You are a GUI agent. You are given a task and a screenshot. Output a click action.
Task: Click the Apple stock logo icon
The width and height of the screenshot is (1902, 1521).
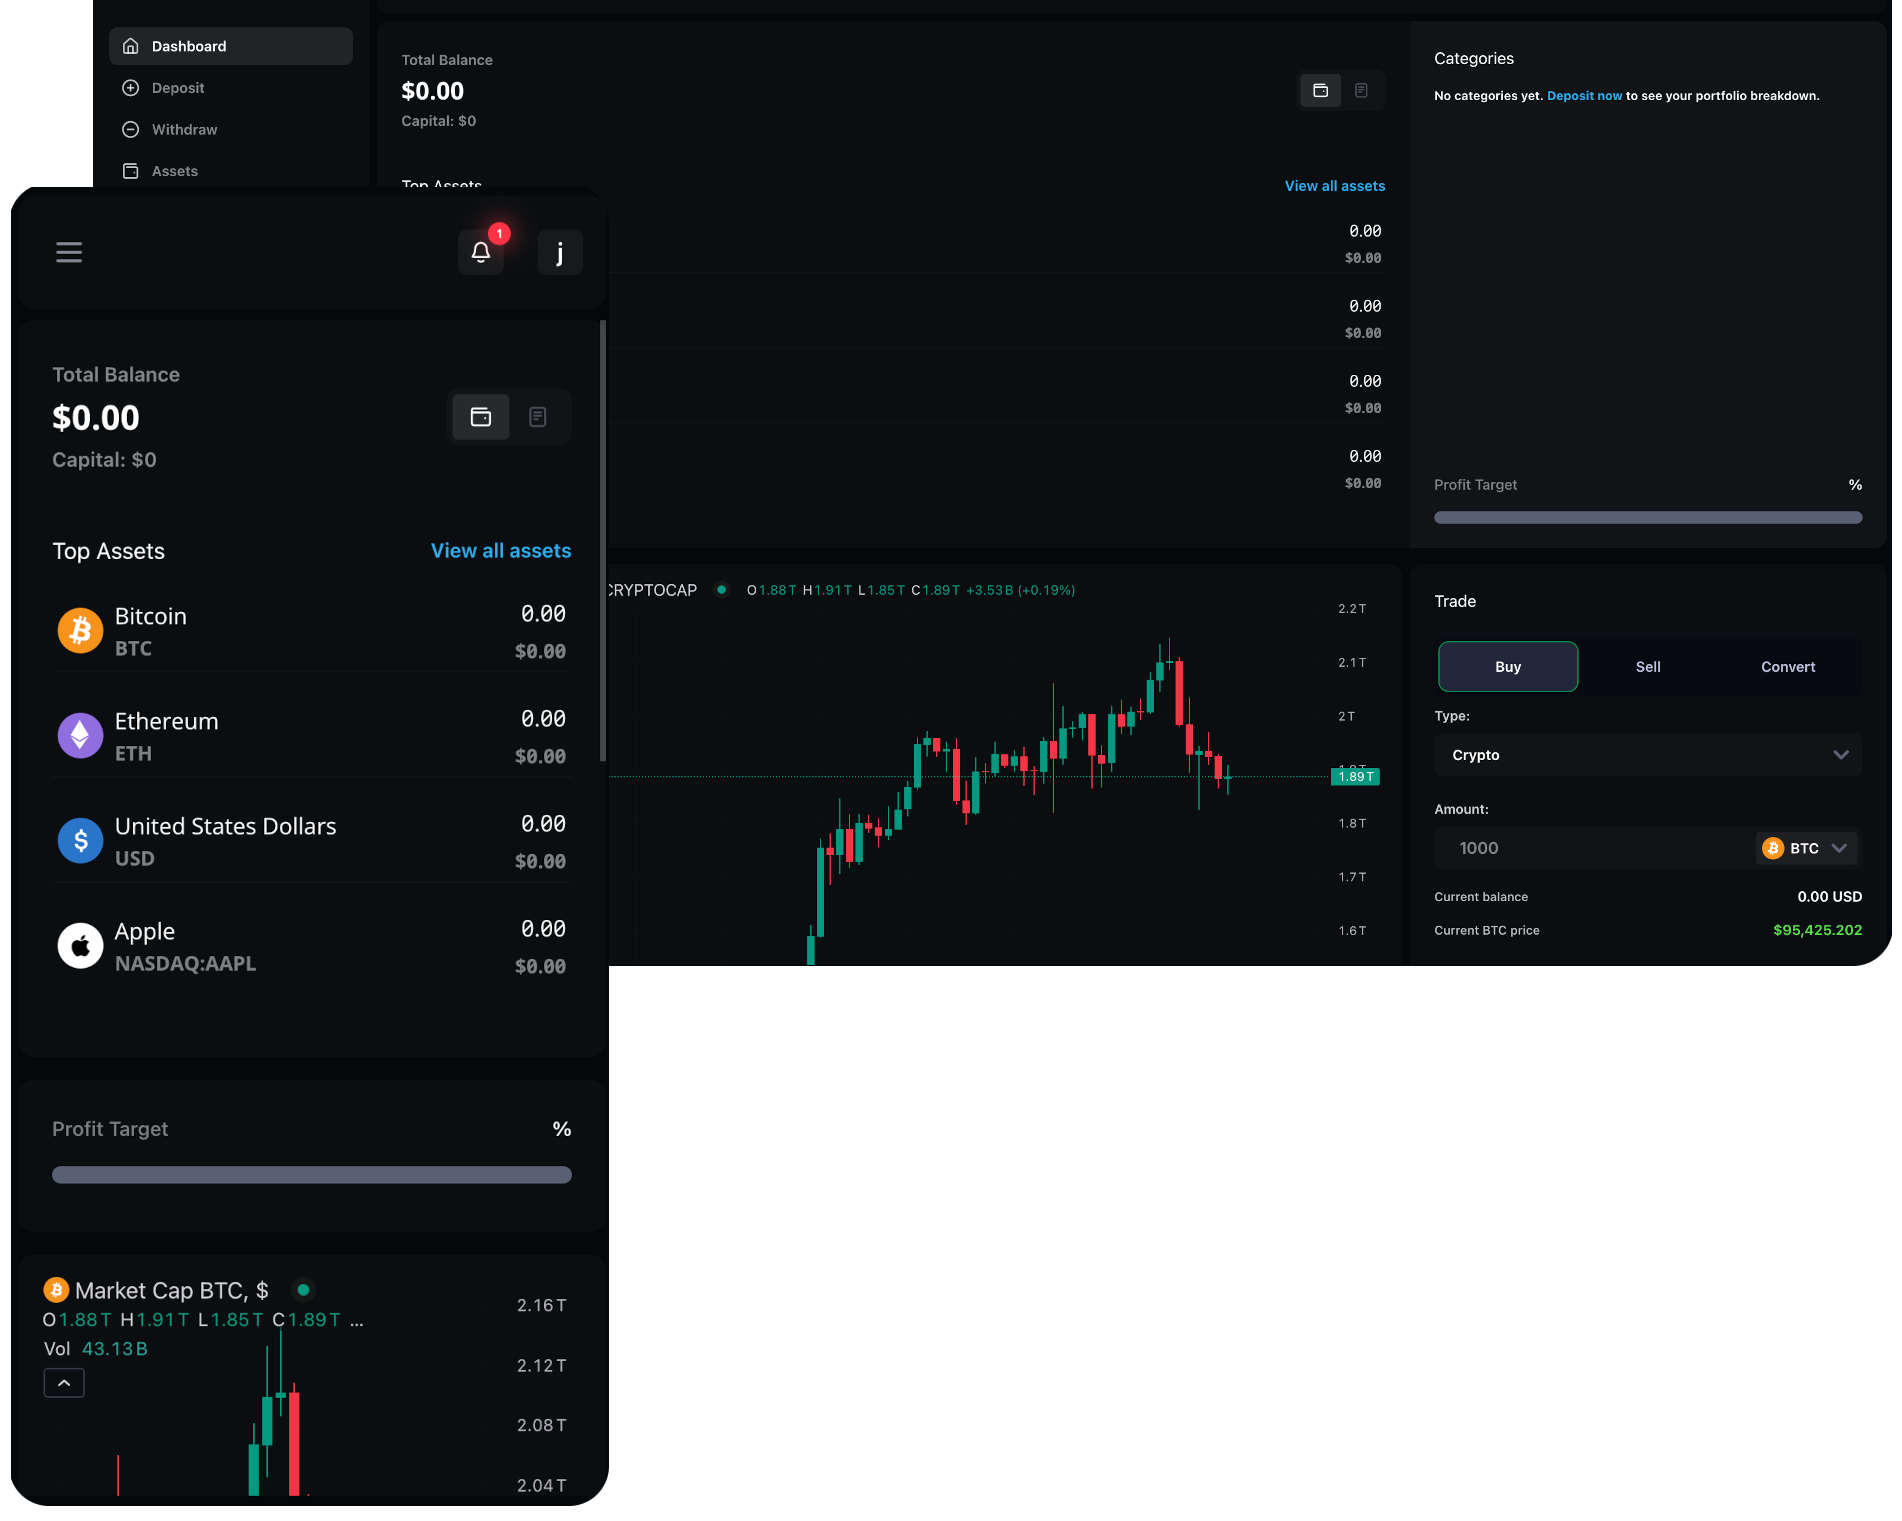click(80, 946)
